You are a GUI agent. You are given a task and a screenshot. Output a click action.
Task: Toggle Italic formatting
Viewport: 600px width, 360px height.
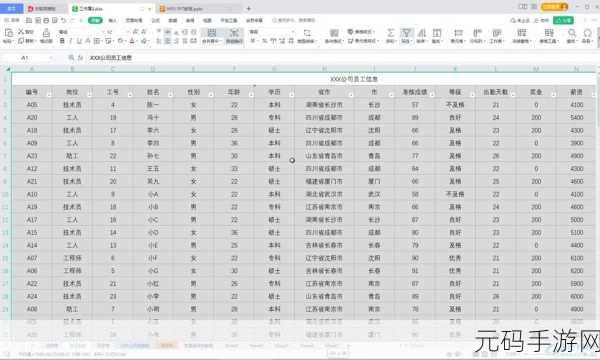coord(70,41)
